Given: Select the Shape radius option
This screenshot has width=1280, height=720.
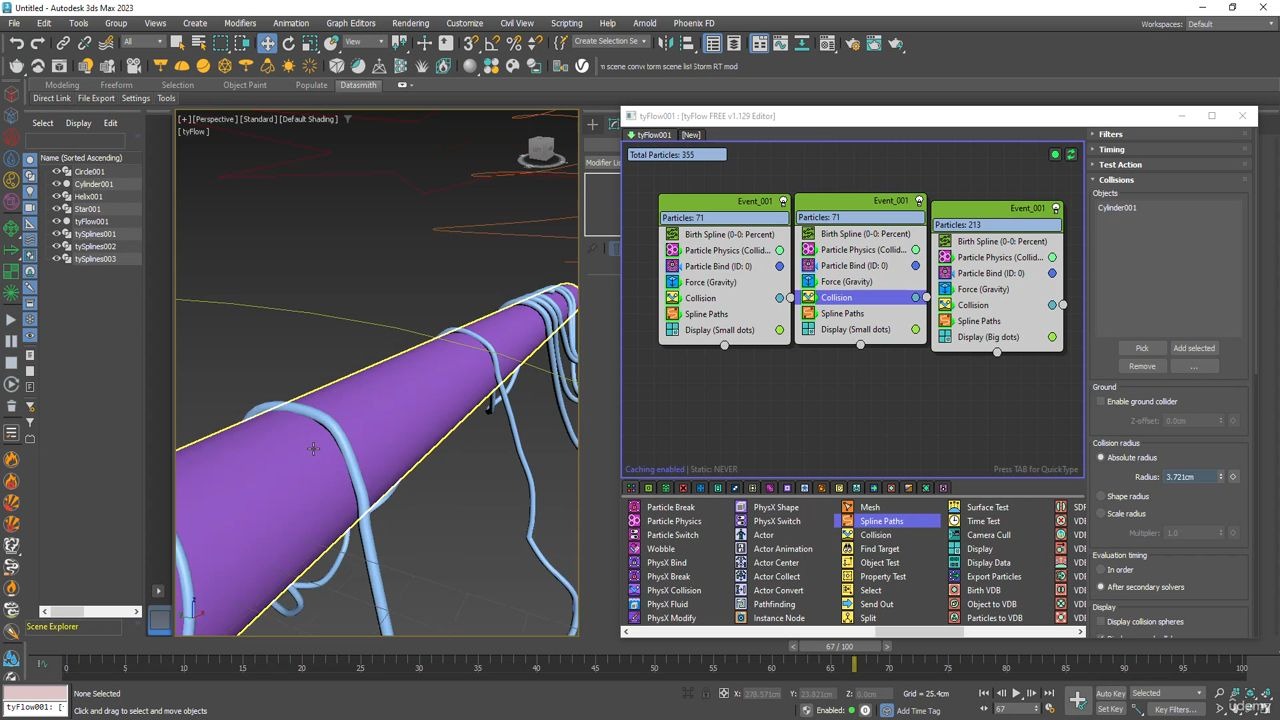Looking at the screenshot, I should click(x=1101, y=496).
